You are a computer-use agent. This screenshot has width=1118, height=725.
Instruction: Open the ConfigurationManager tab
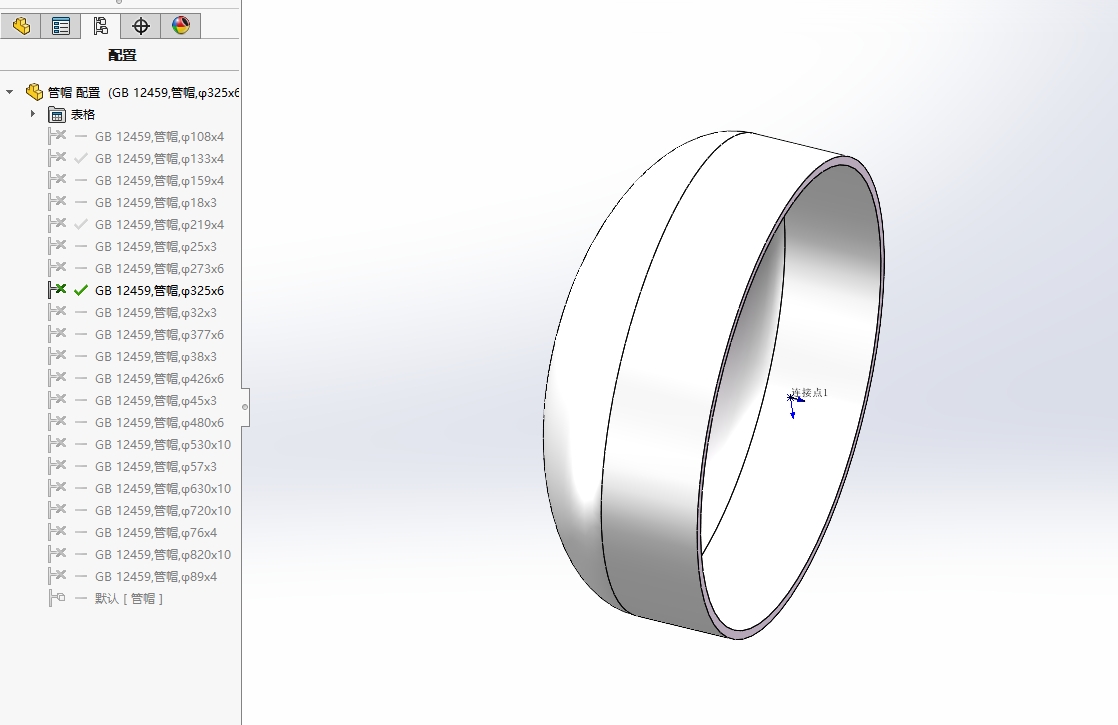101,26
